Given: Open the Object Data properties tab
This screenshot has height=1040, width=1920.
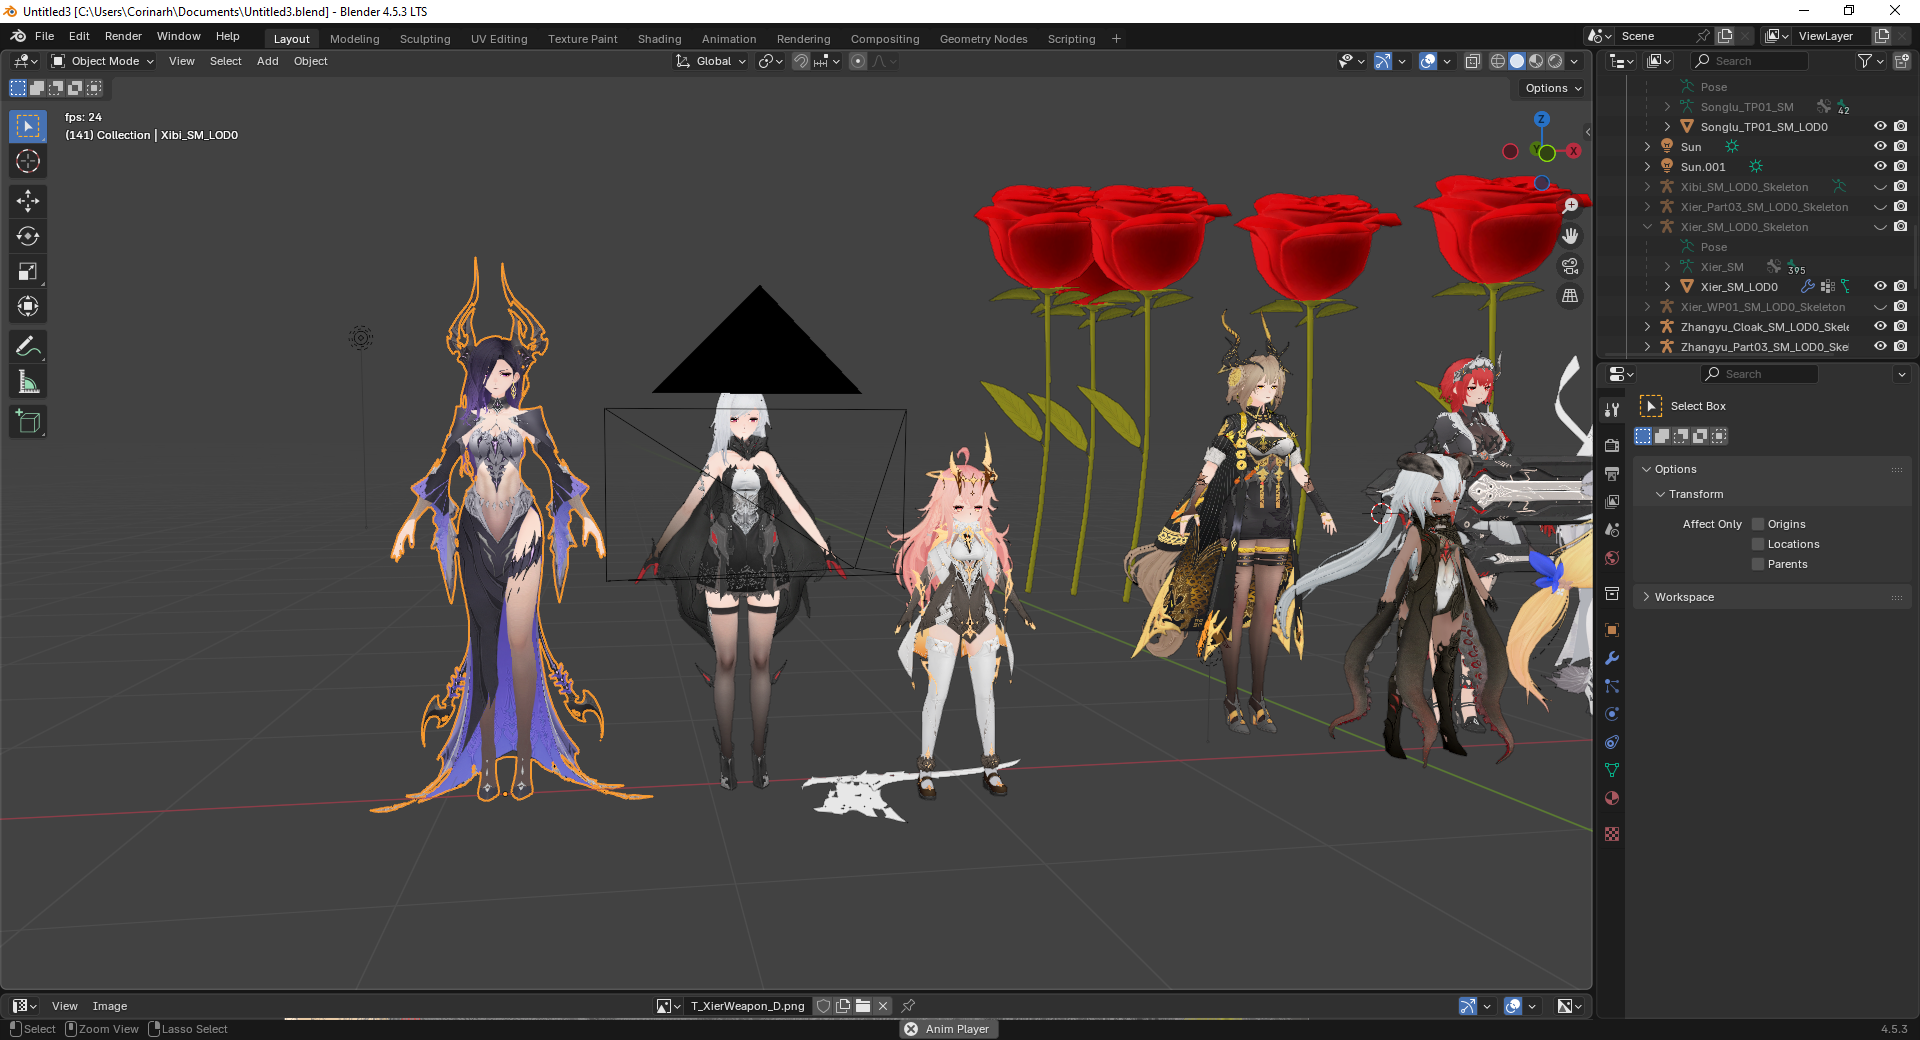Looking at the screenshot, I should click(1612, 770).
